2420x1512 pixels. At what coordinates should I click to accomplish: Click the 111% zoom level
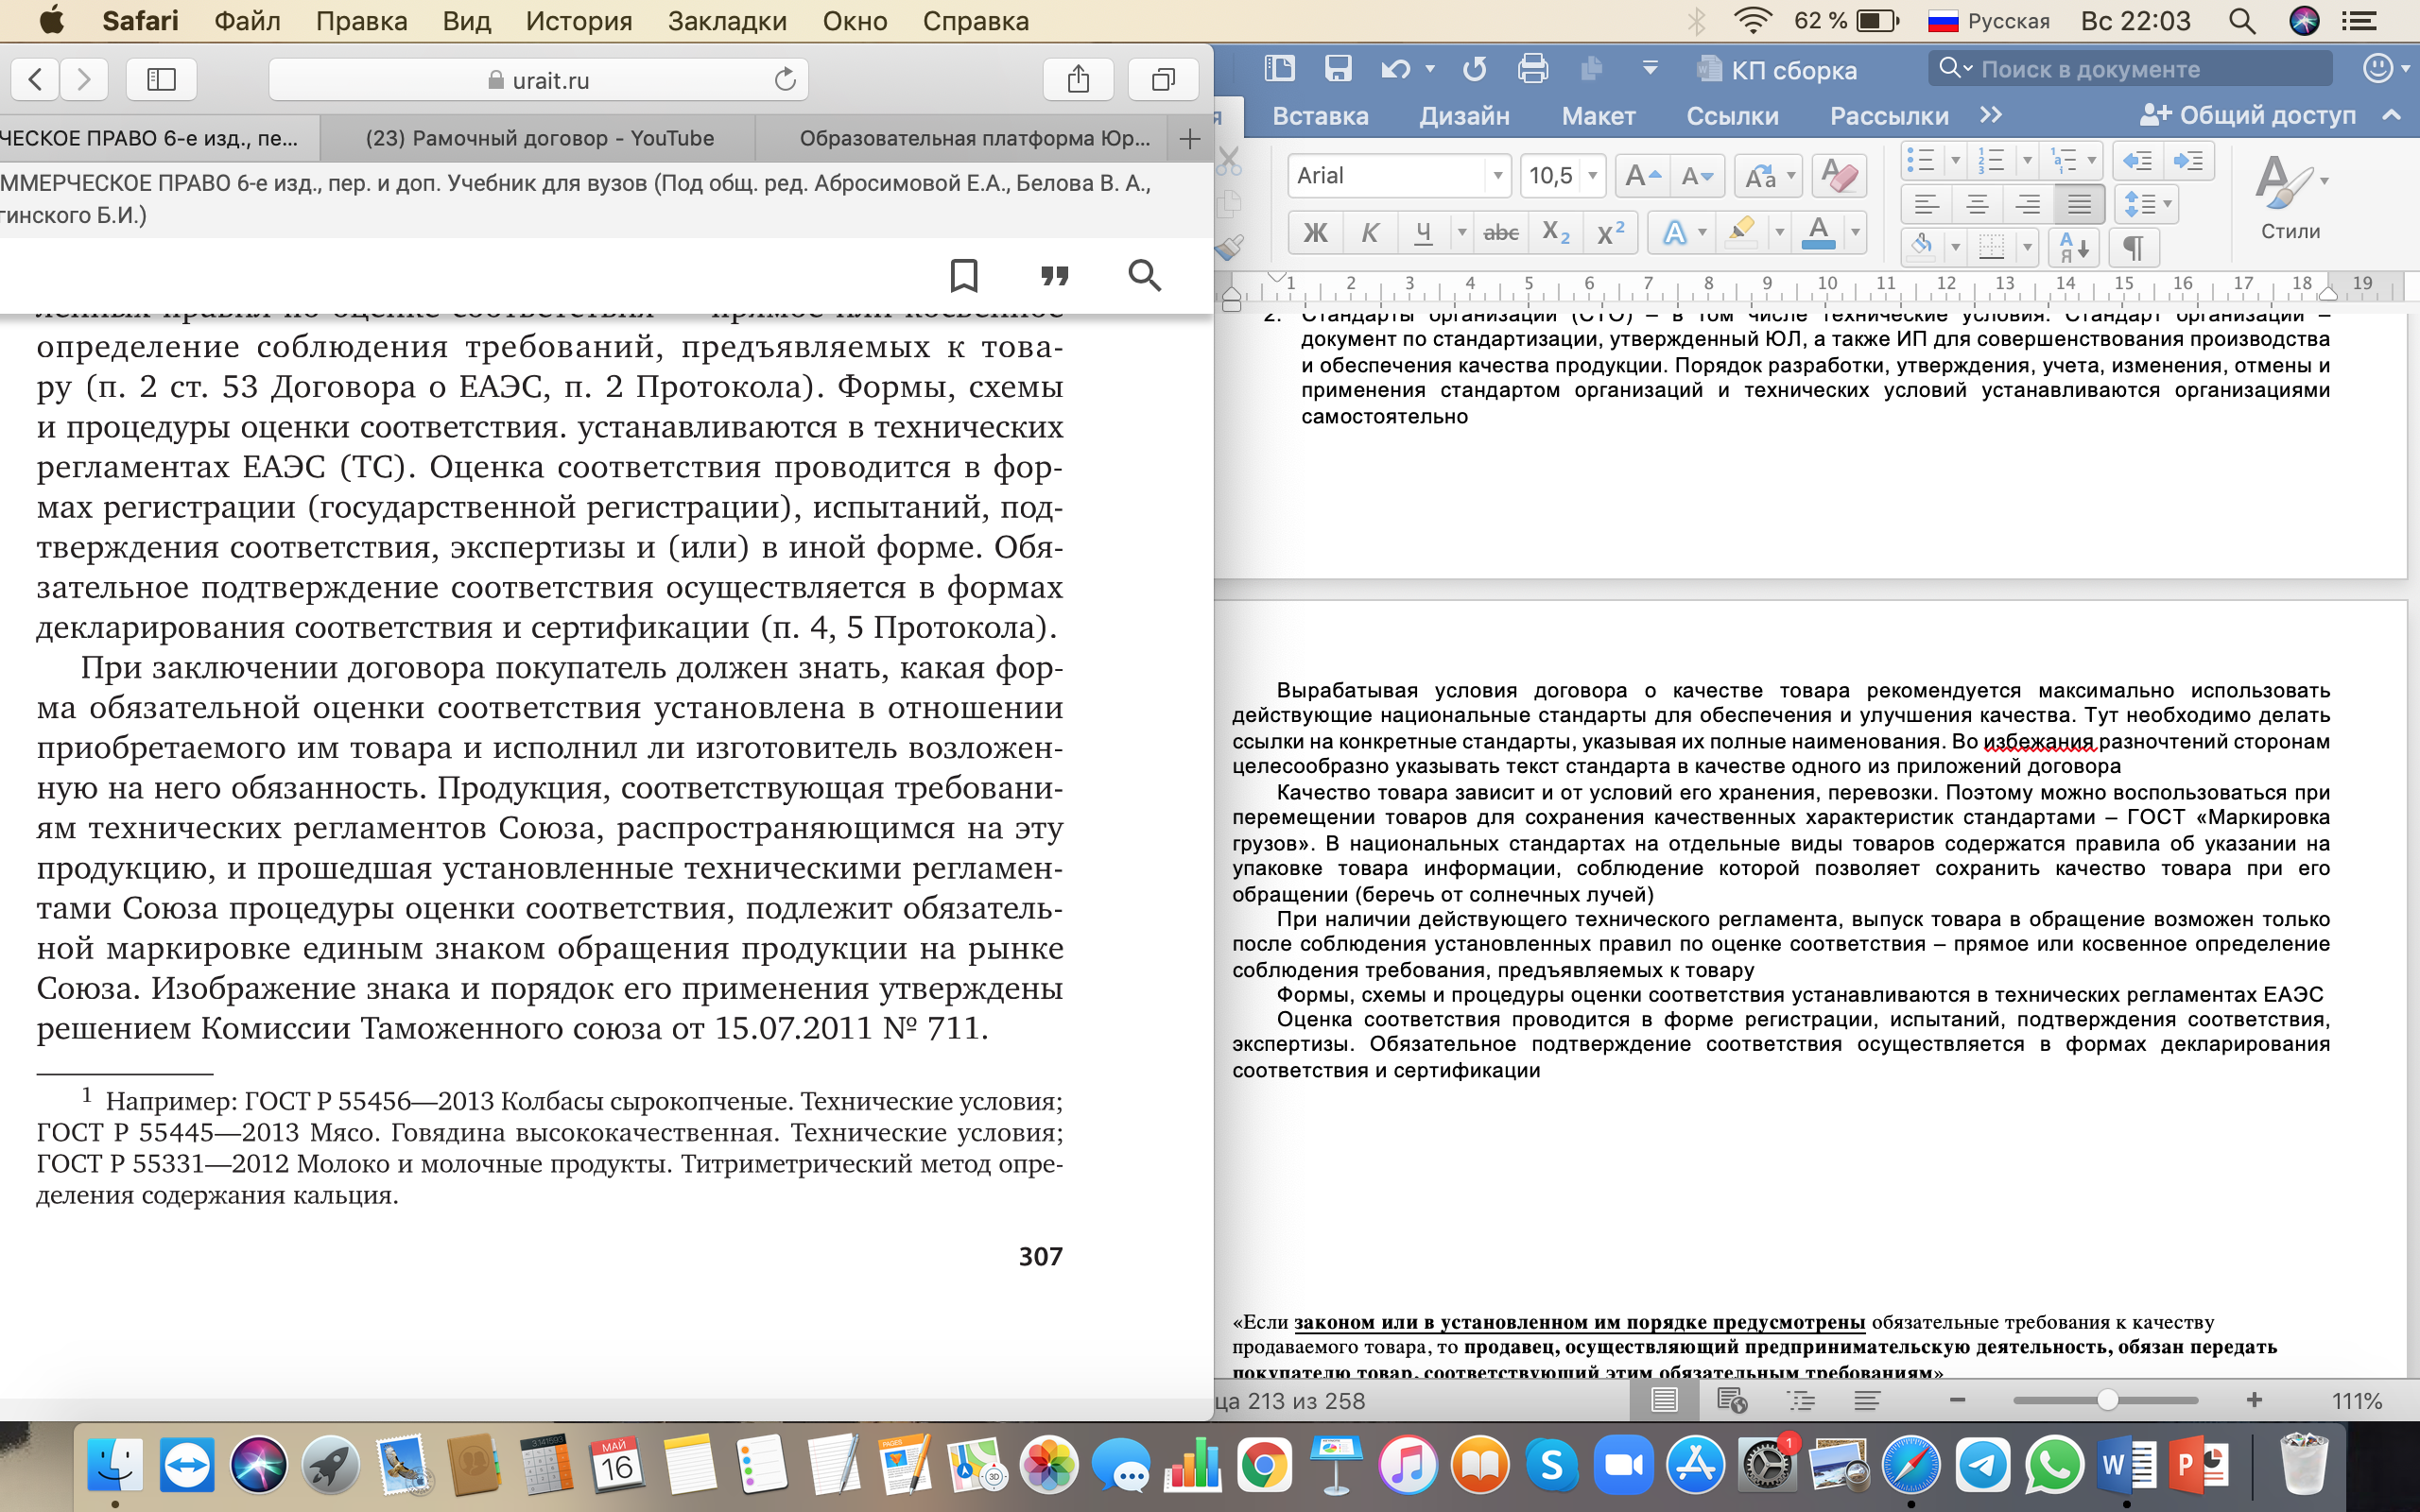click(2357, 1401)
